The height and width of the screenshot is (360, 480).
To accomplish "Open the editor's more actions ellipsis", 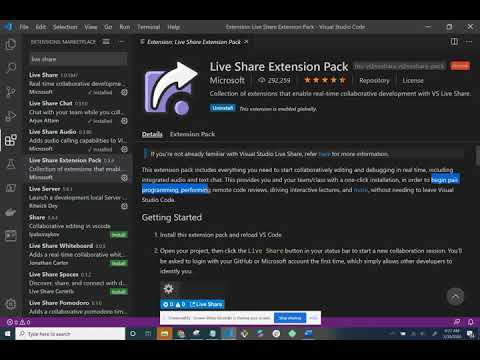I will tap(469, 42).
